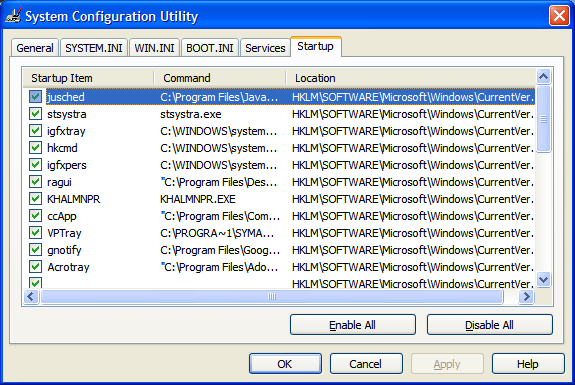The image size is (575, 385).
Task: Click the vertical scrollbar up arrow
Action: click(x=543, y=76)
